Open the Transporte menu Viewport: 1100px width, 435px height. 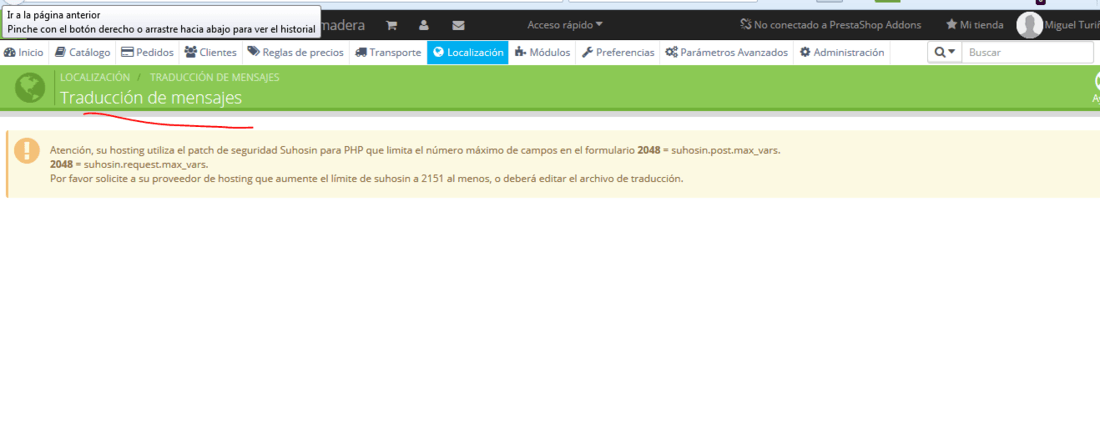pyautogui.click(x=388, y=52)
